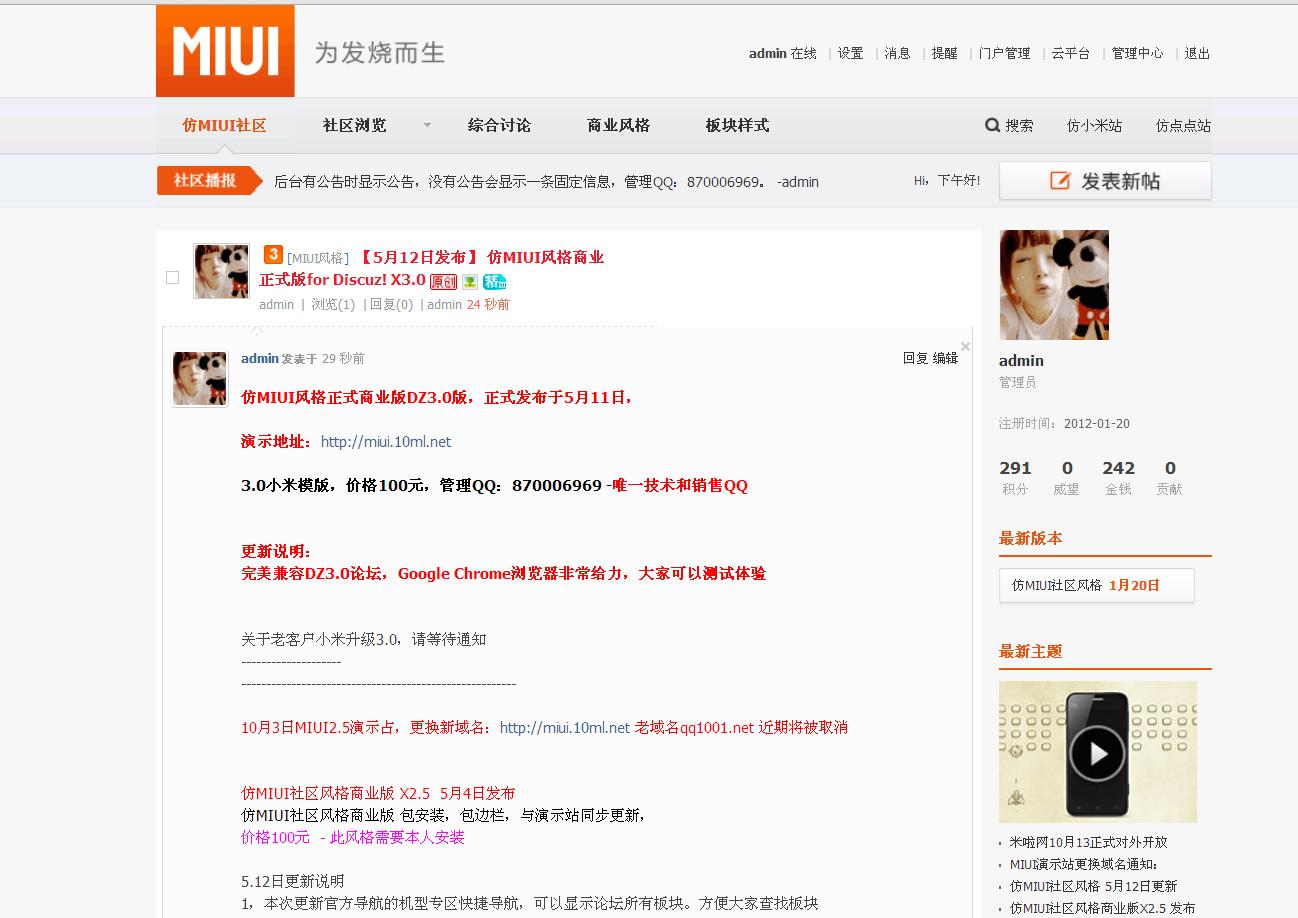Play the phone video in 最新主题
Viewport: 1298px width, 918px height.
point(1097,752)
